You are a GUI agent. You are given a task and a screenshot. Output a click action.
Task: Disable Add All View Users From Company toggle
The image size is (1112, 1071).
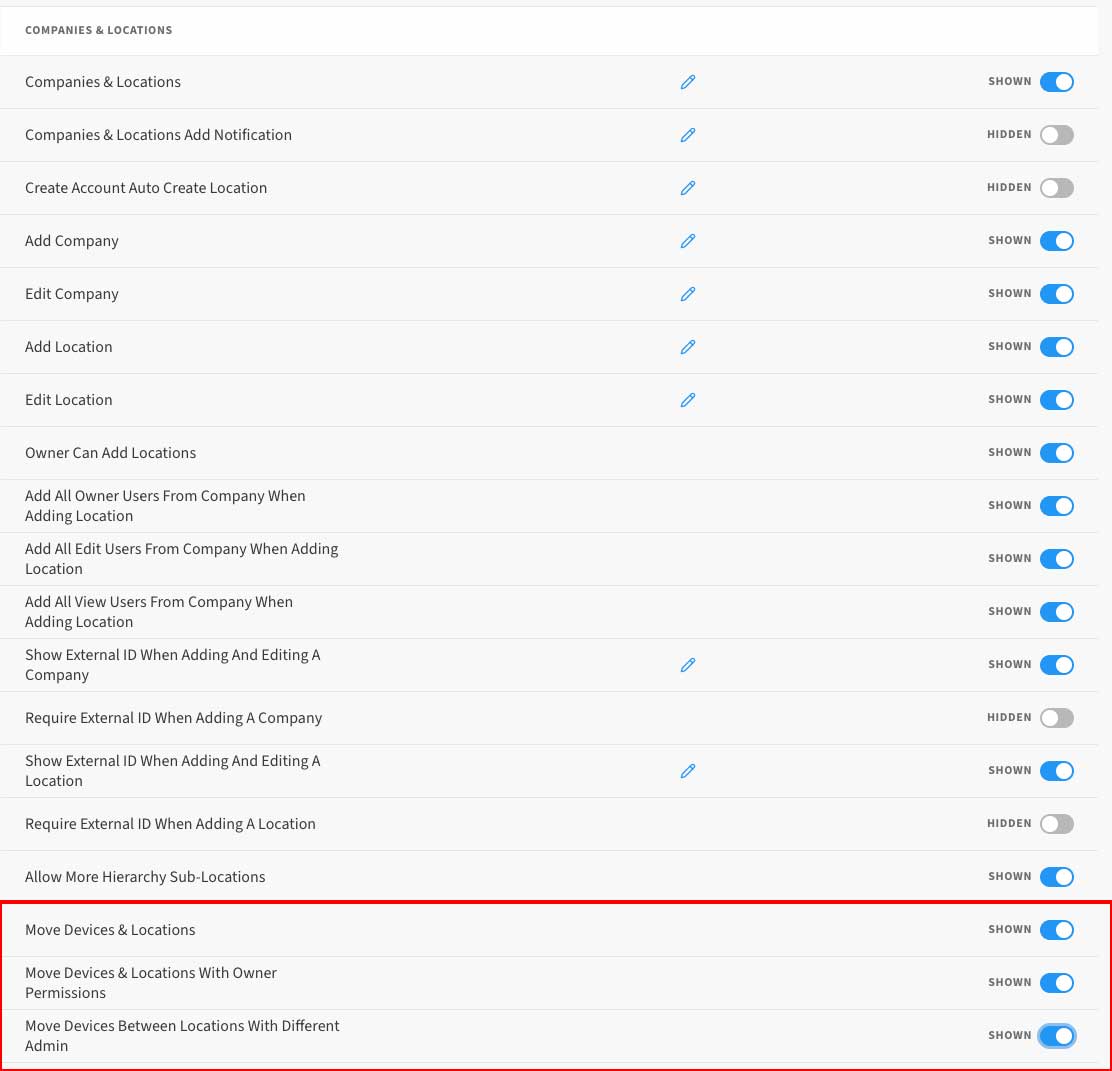coord(1056,612)
